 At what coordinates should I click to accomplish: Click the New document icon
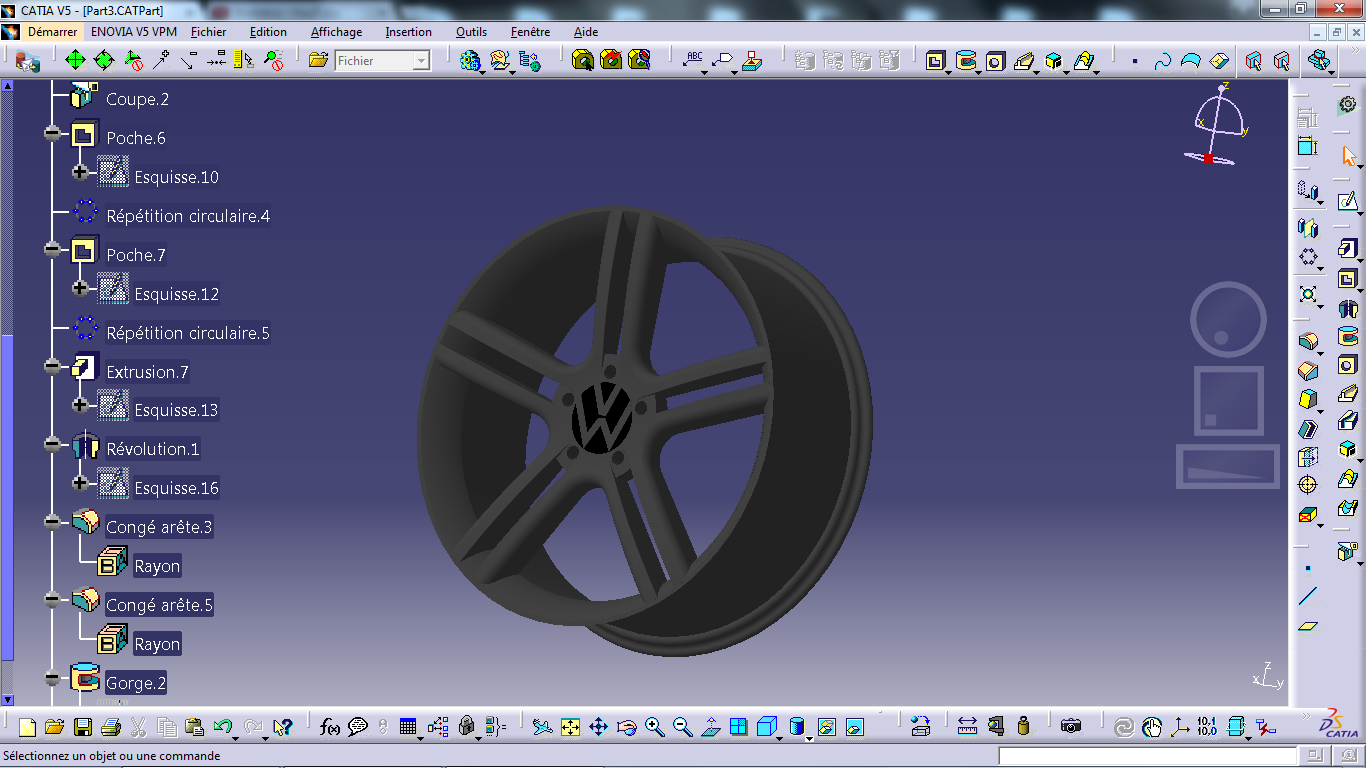click(x=27, y=727)
